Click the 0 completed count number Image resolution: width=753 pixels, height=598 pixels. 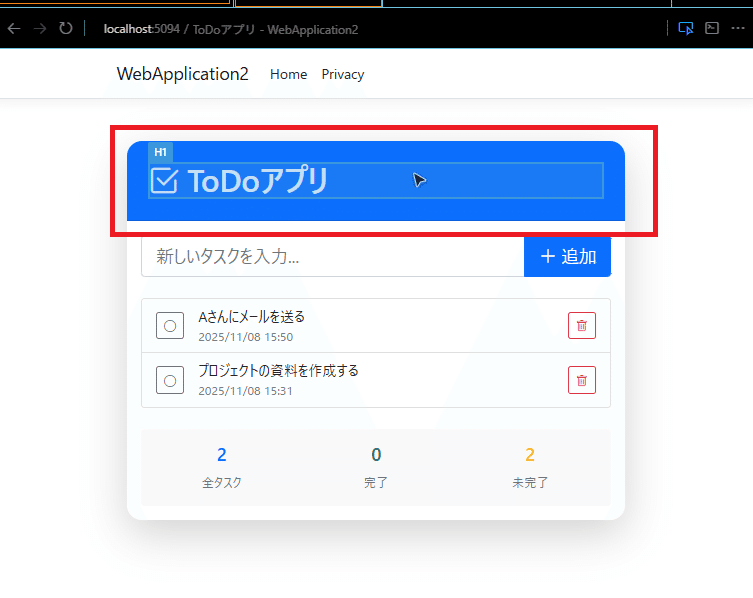coord(376,454)
